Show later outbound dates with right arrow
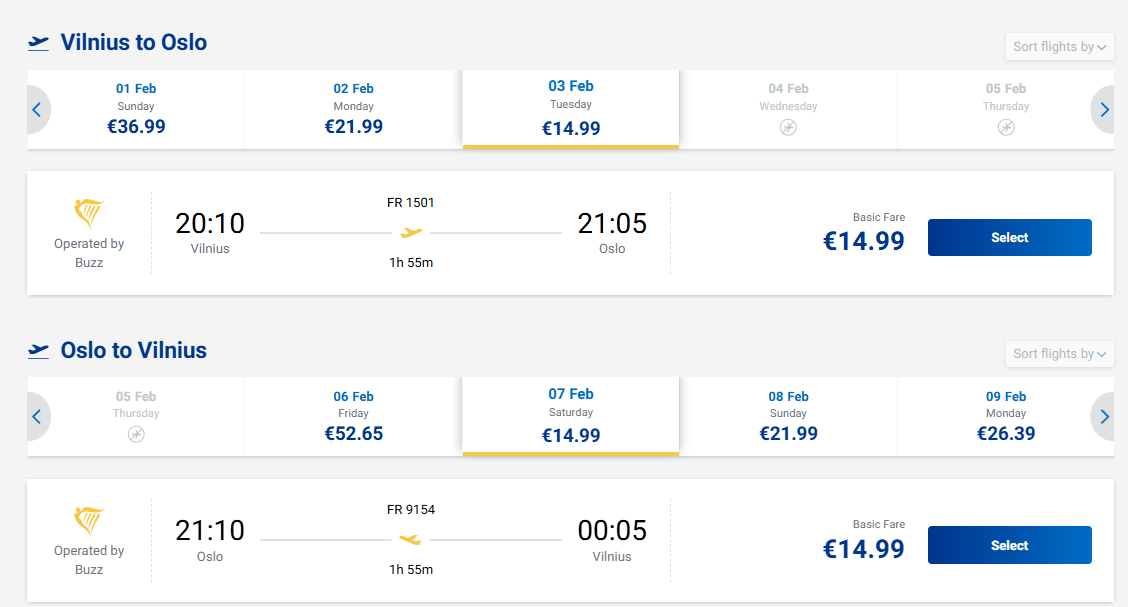Image resolution: width=1128 pixels, height=607 pixels. point(1104,110)
